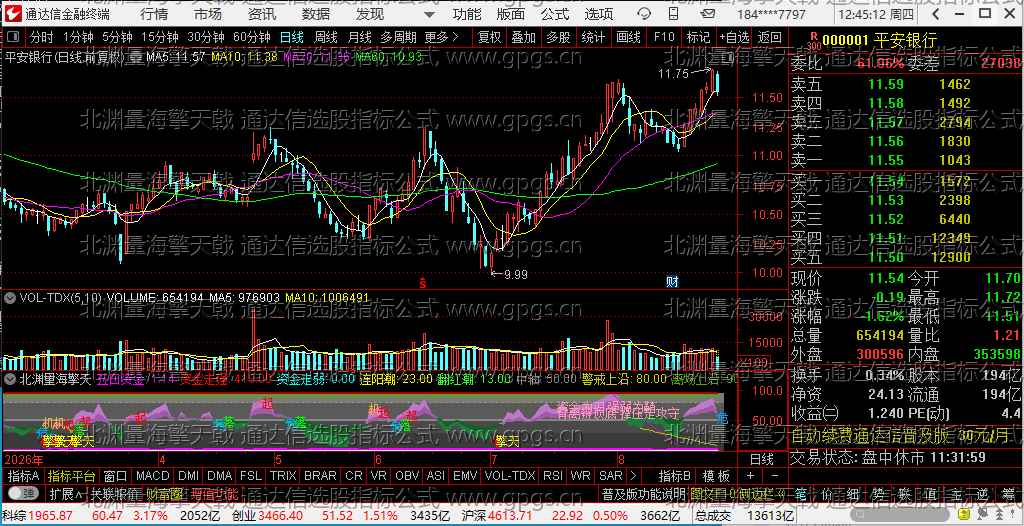Click the R300 margin trading badge
Viewport: 1024px width, 526px height.
(x=813, y=41)
